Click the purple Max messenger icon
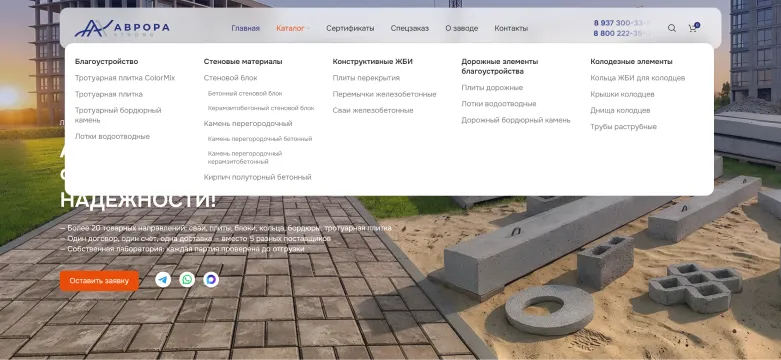Screen dimensions: 781x360 pyautogui.click(x=211, y=279)
